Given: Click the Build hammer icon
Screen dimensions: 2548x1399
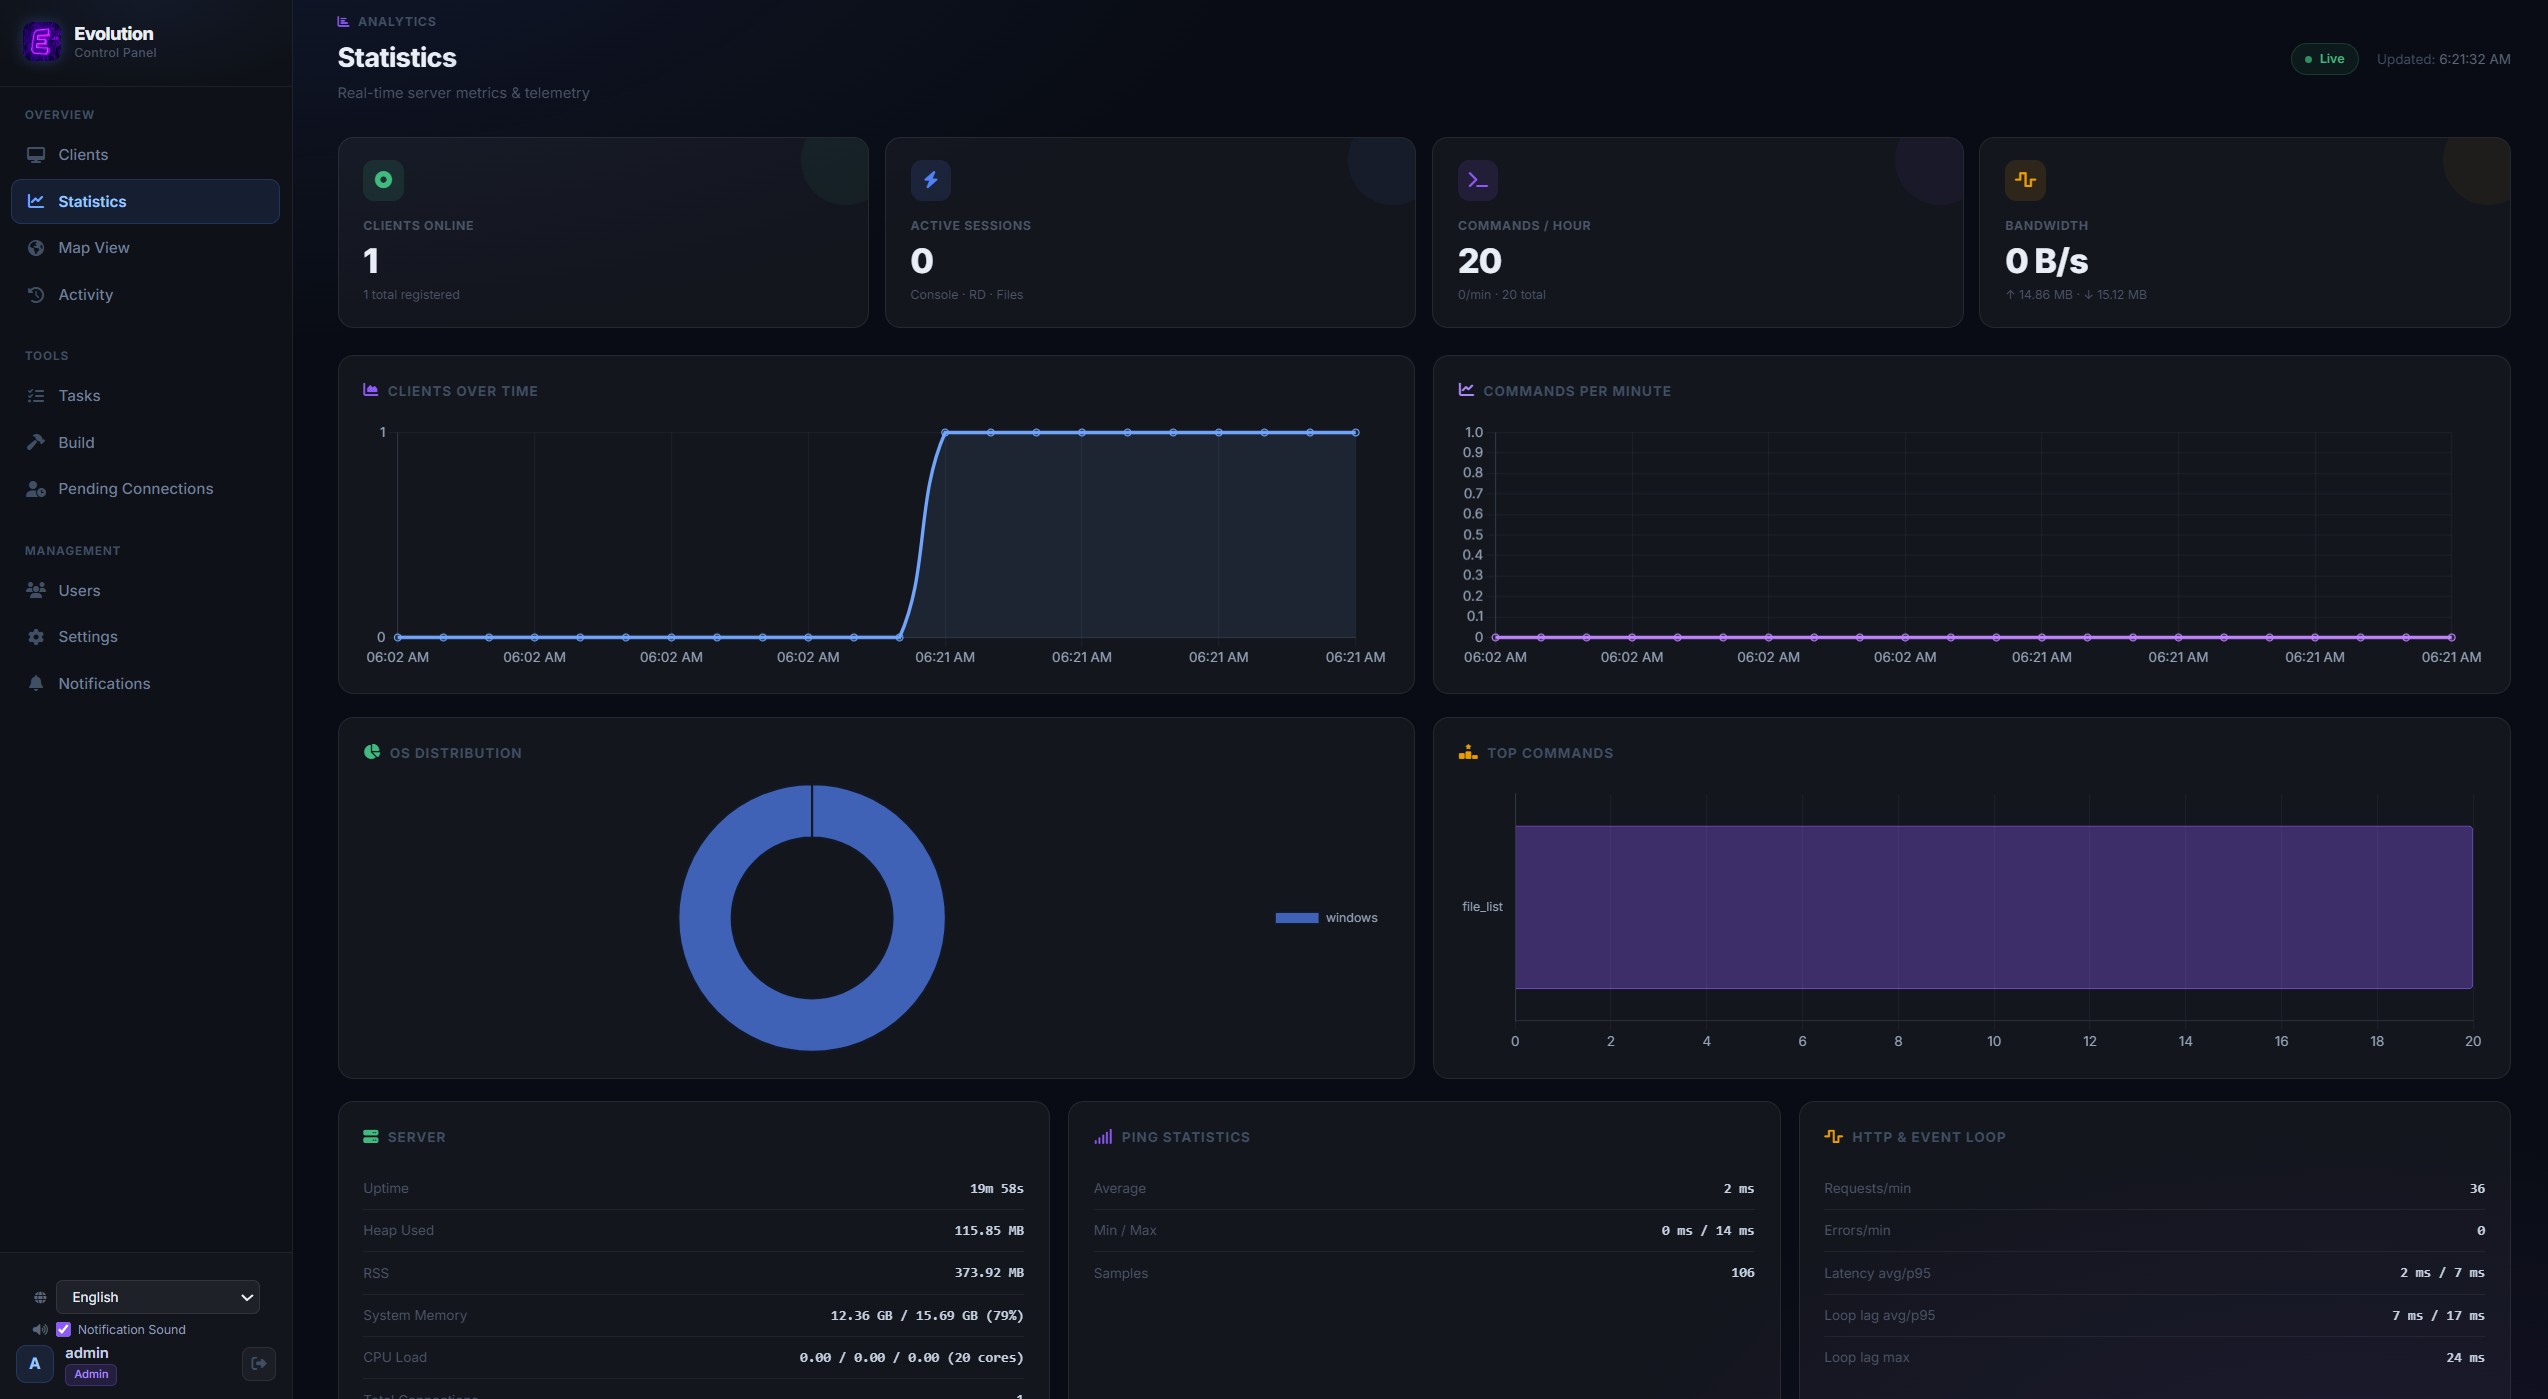Looking at the screenshot, I should point(36,442).
